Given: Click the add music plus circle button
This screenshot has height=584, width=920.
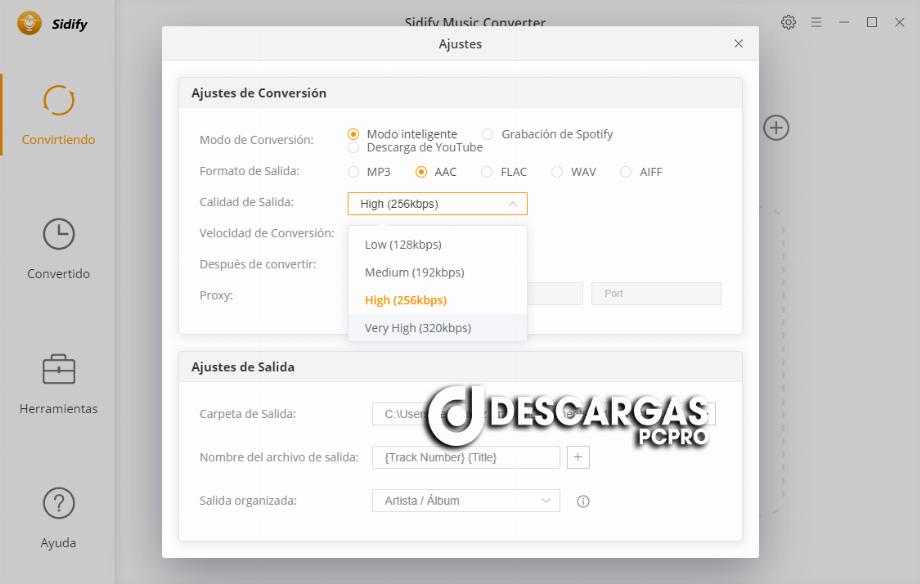Looking at the screenshot, I should pos(776,128).
